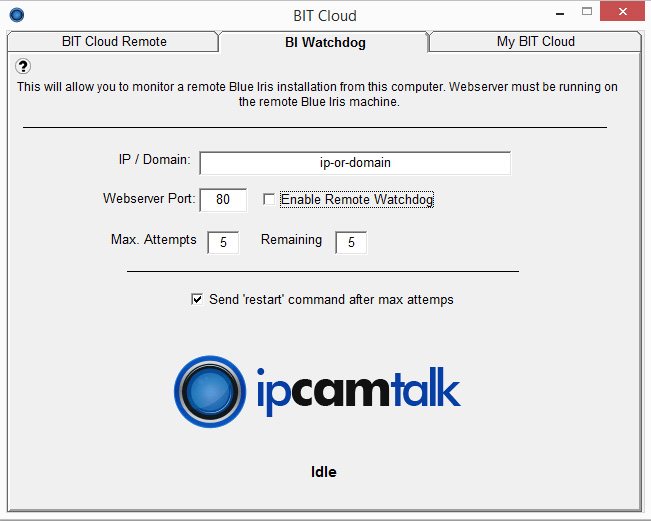651x521 pixels.
Task: Close the BIT Cloud window
Action: click(624, 13)
